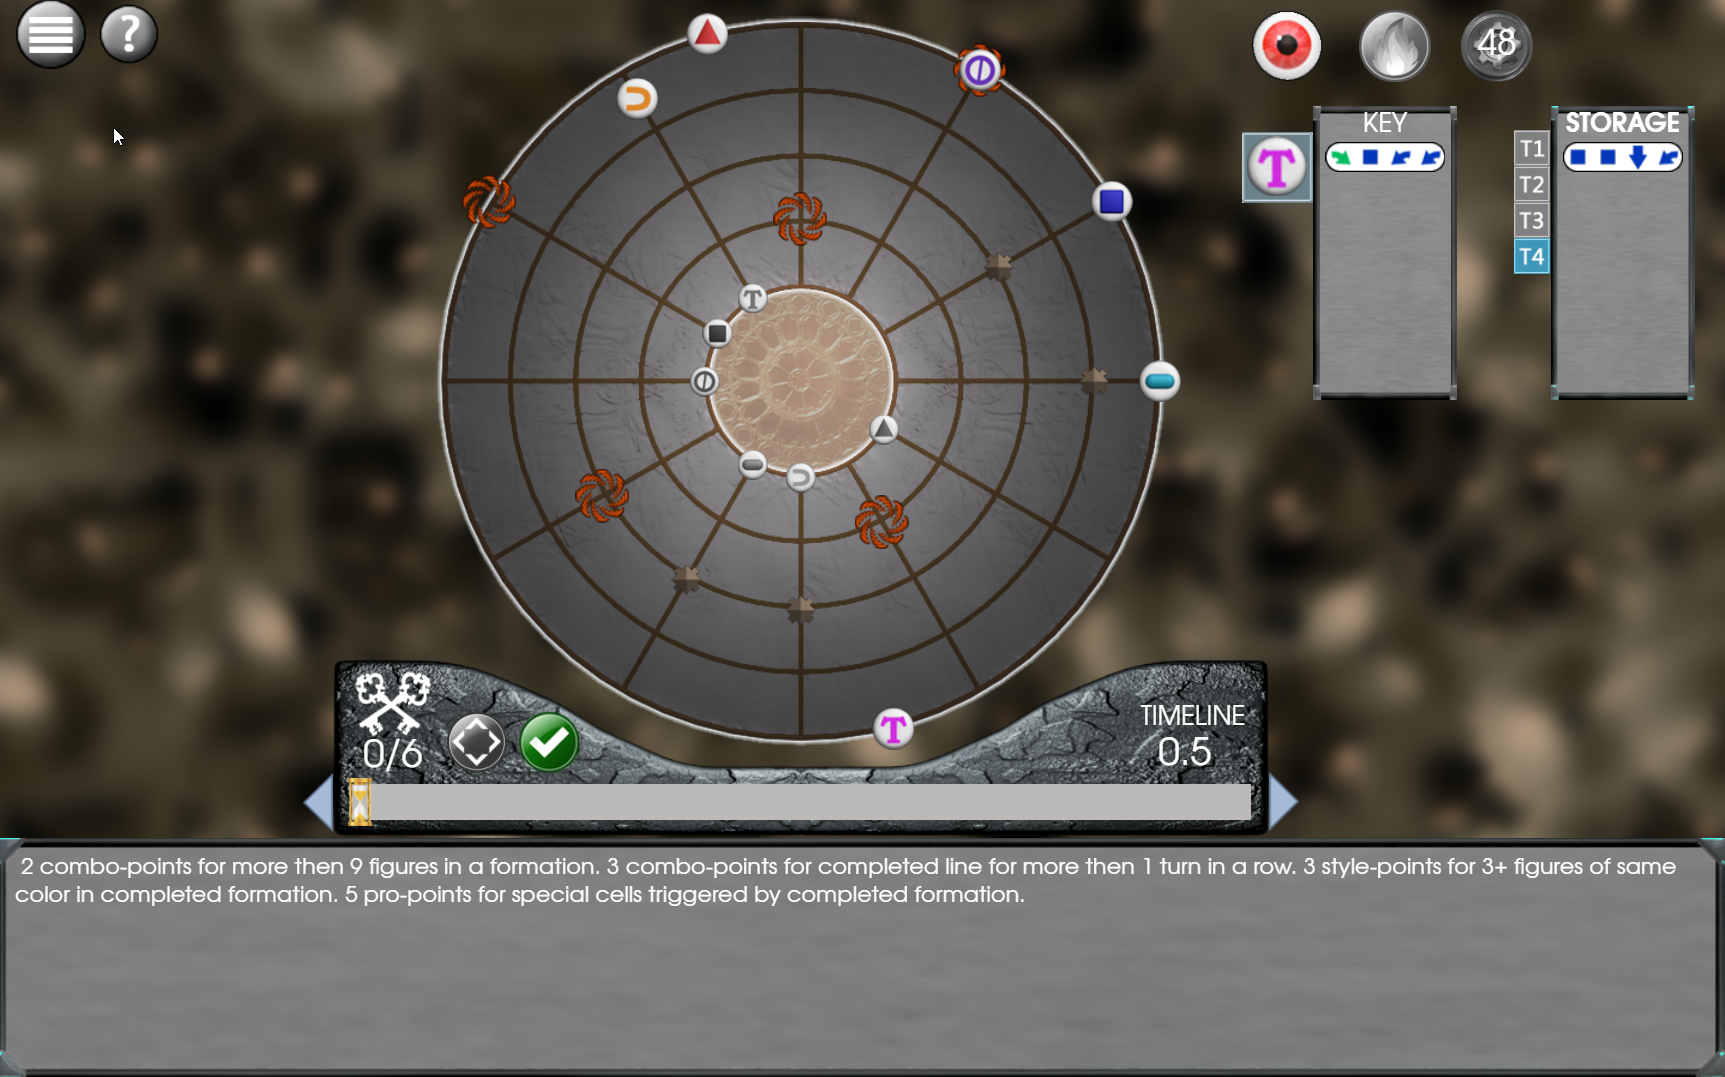Select the key sequence pill in Key panel

pos(1384,157)
